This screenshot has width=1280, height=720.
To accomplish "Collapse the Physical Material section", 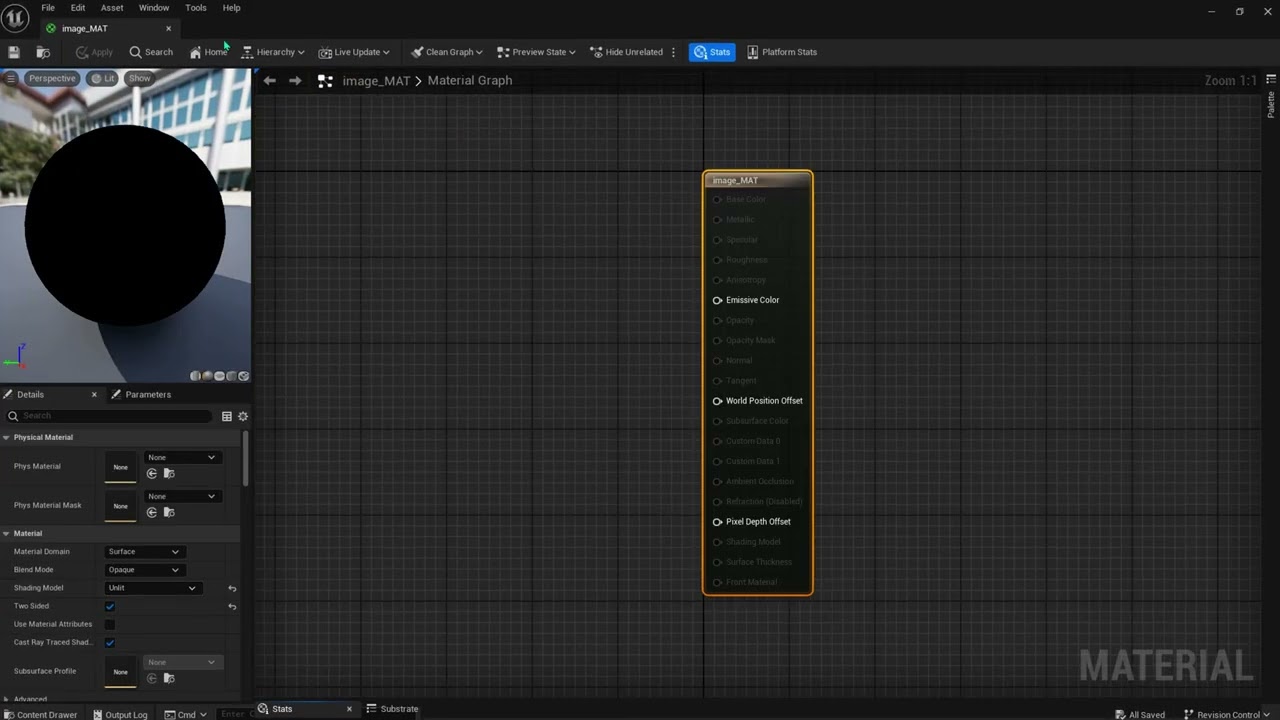I will (6, 438).
